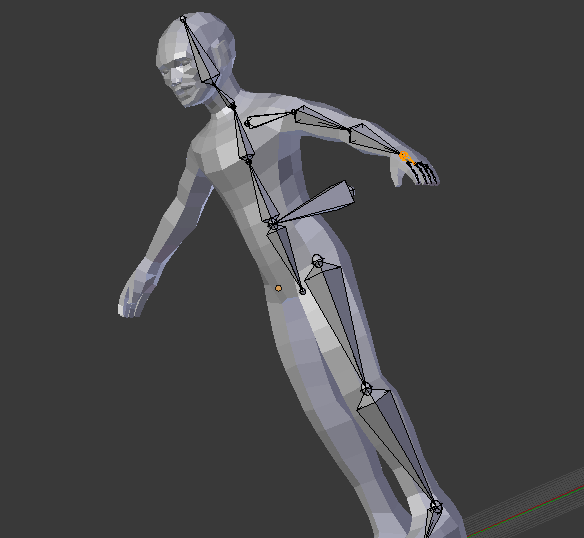Select the upper arm bone
Viewport: 584px width, 538px height.
[x=320, y=119]
